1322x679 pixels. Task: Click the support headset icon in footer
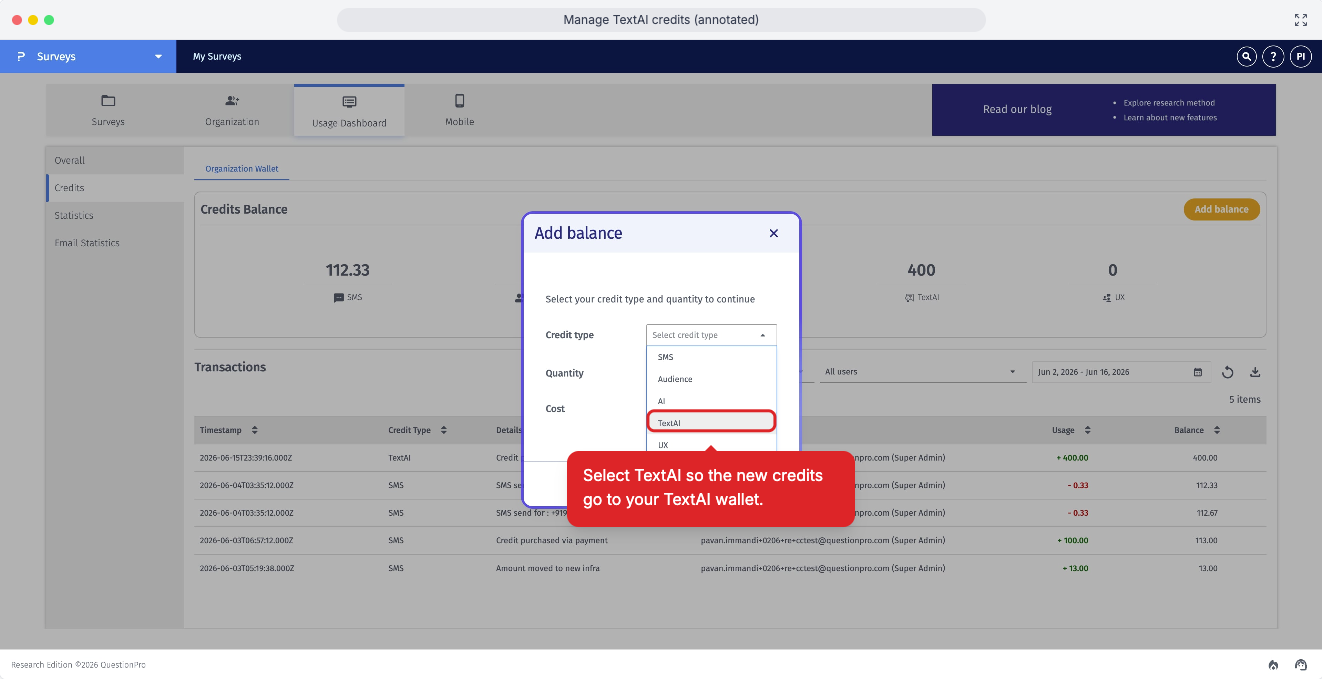1301,664
